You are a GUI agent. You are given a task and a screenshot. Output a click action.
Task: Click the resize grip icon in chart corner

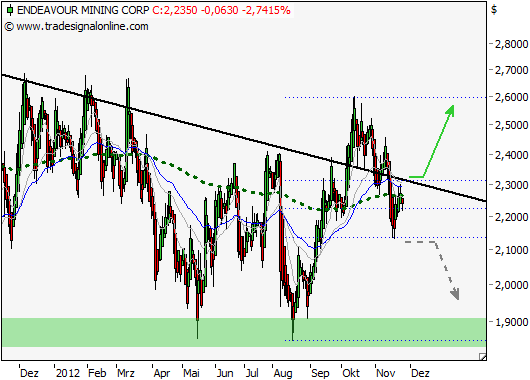(x=483, y=356)
